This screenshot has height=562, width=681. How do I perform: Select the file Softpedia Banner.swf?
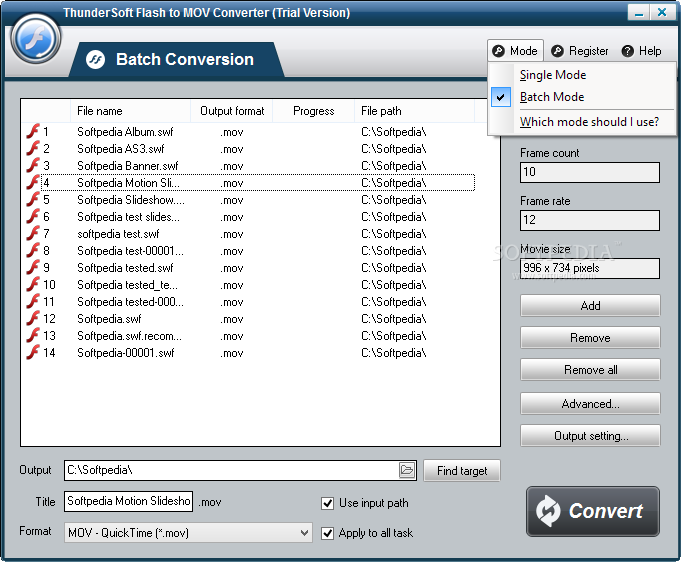(x=128, y=165)
